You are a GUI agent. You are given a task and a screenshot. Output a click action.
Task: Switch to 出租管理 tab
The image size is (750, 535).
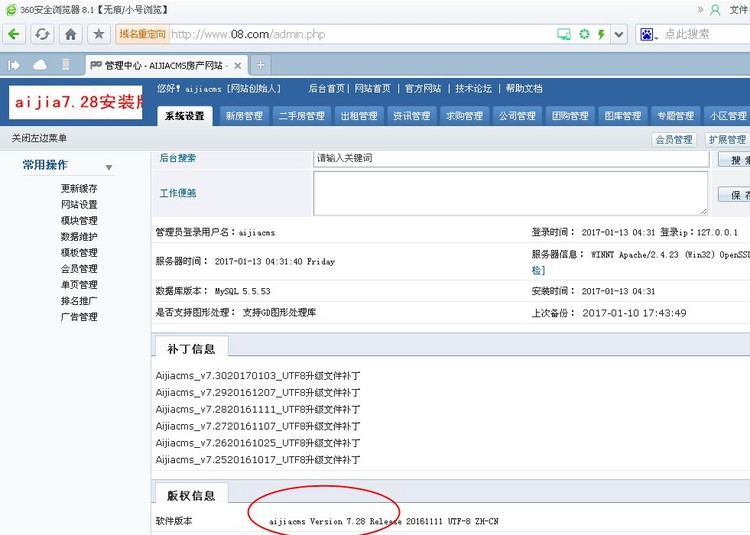(x=359, y=116)
